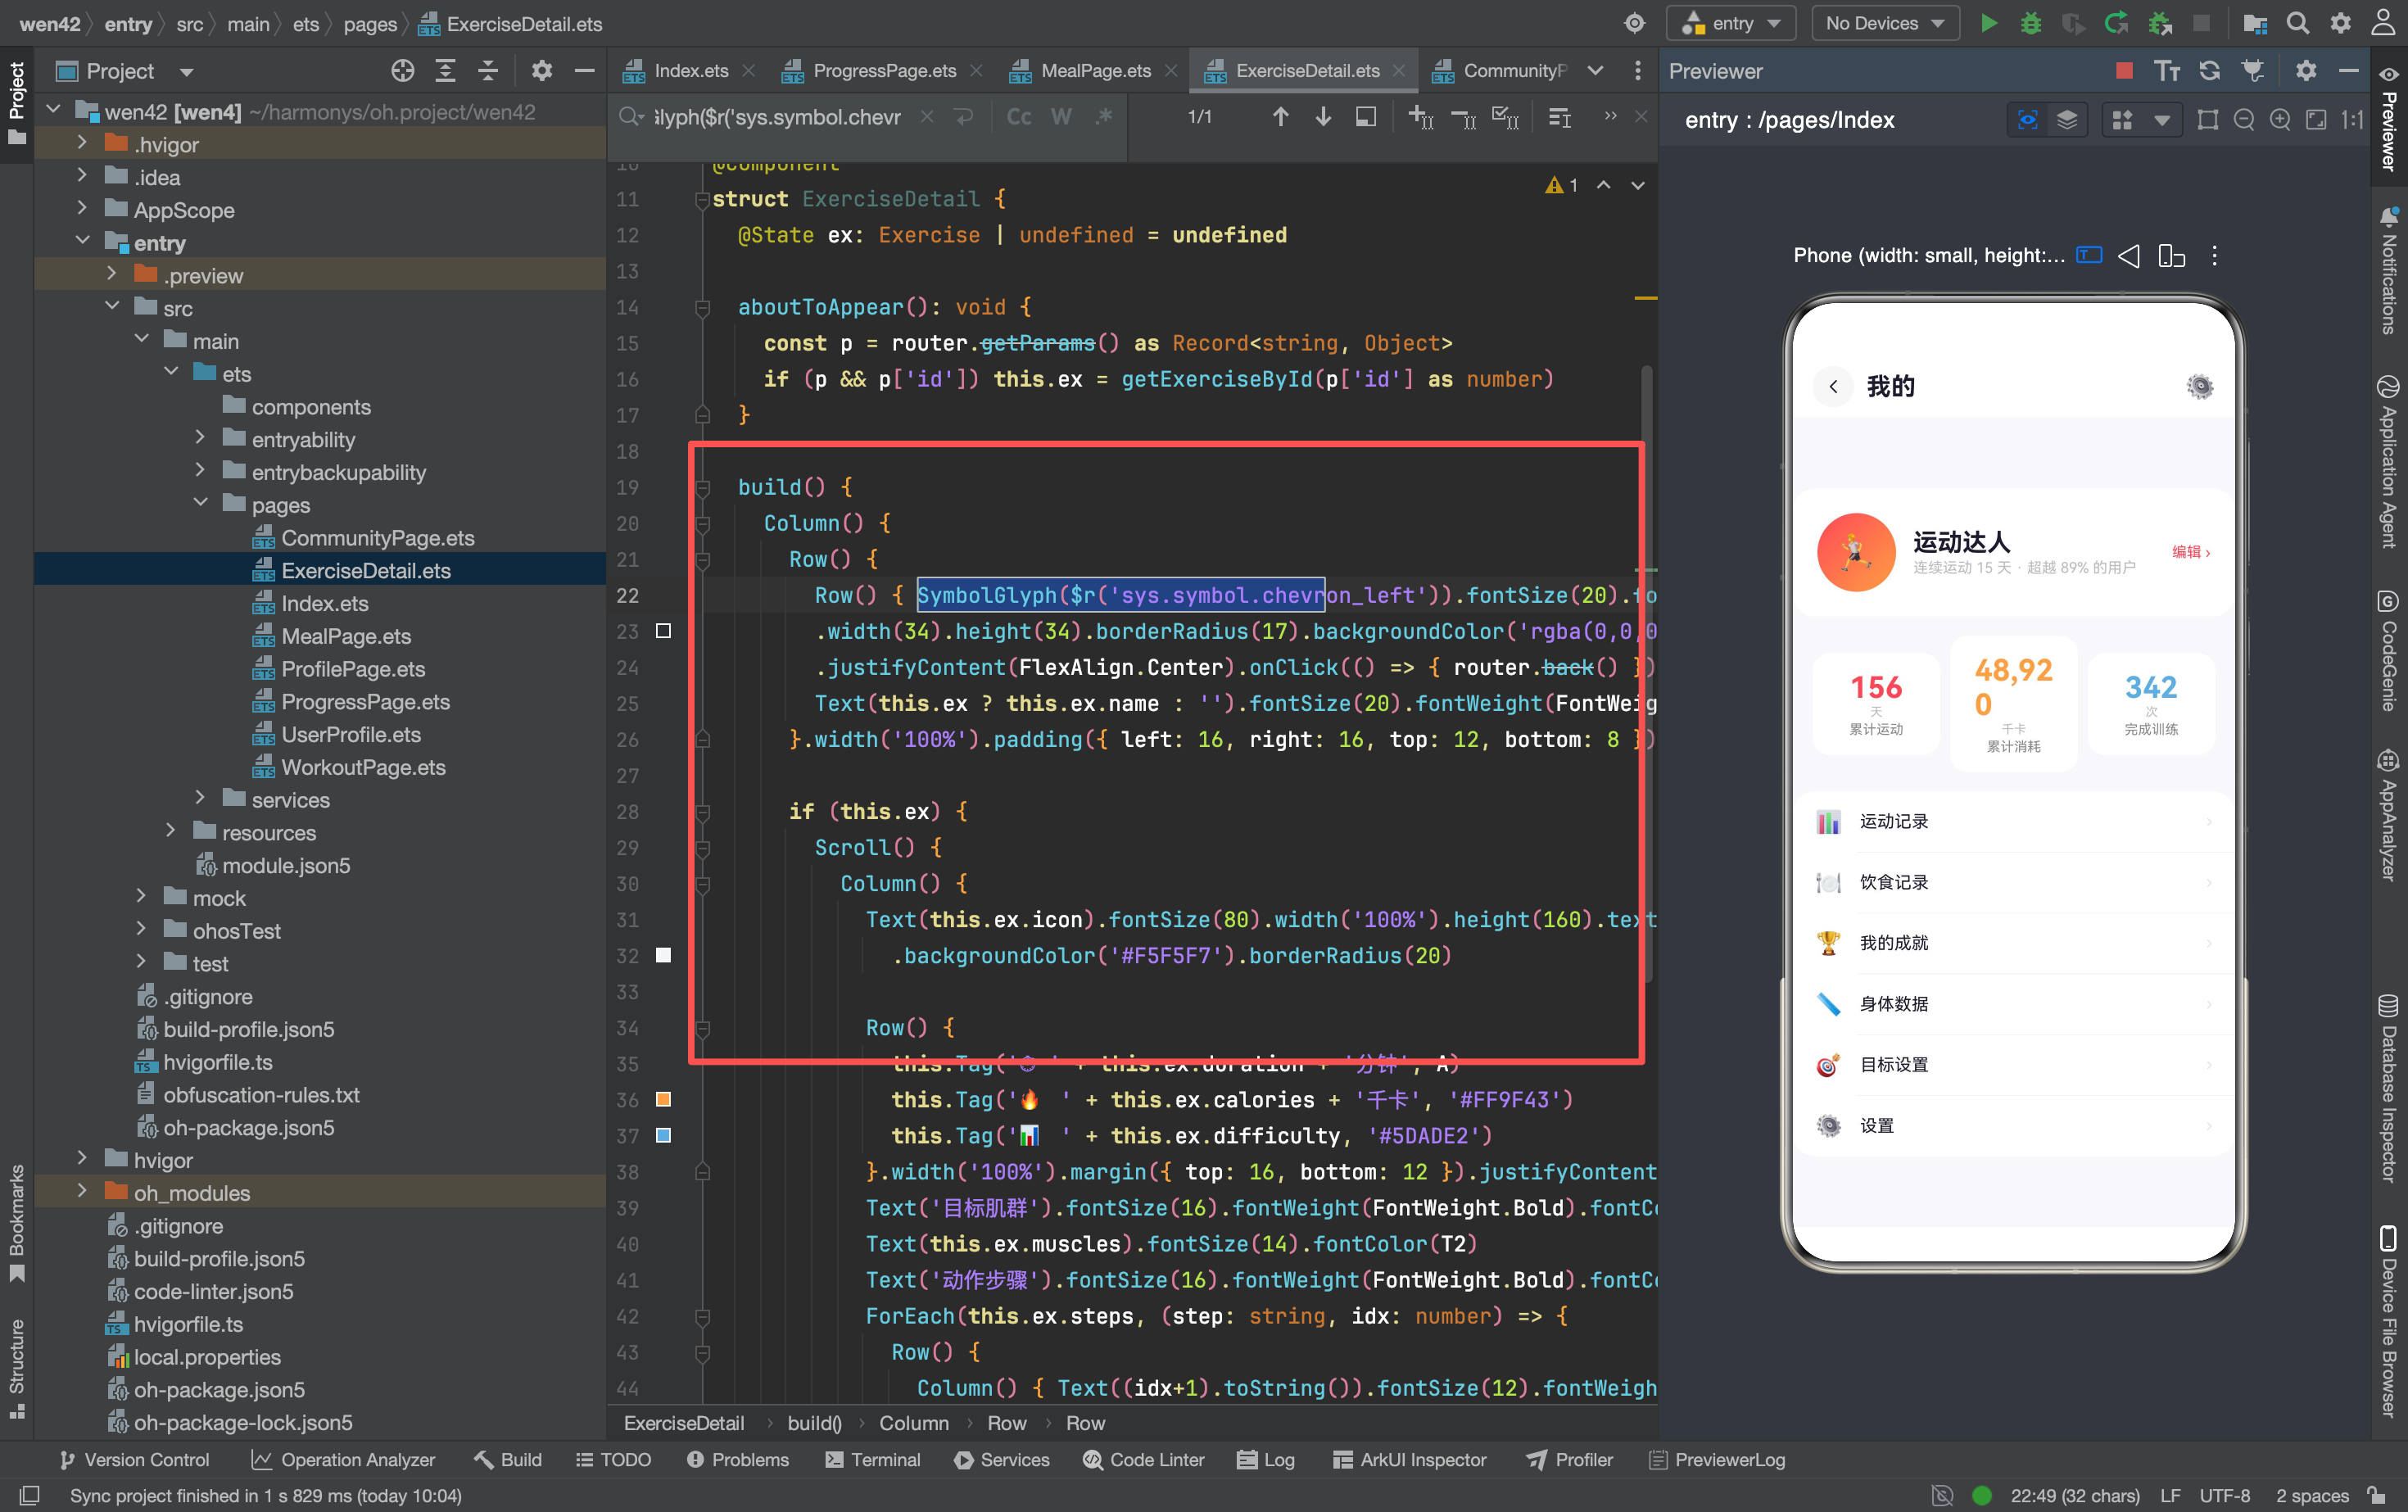Open Version Control panel
2408x1512 pixels.
point(135,1459)
